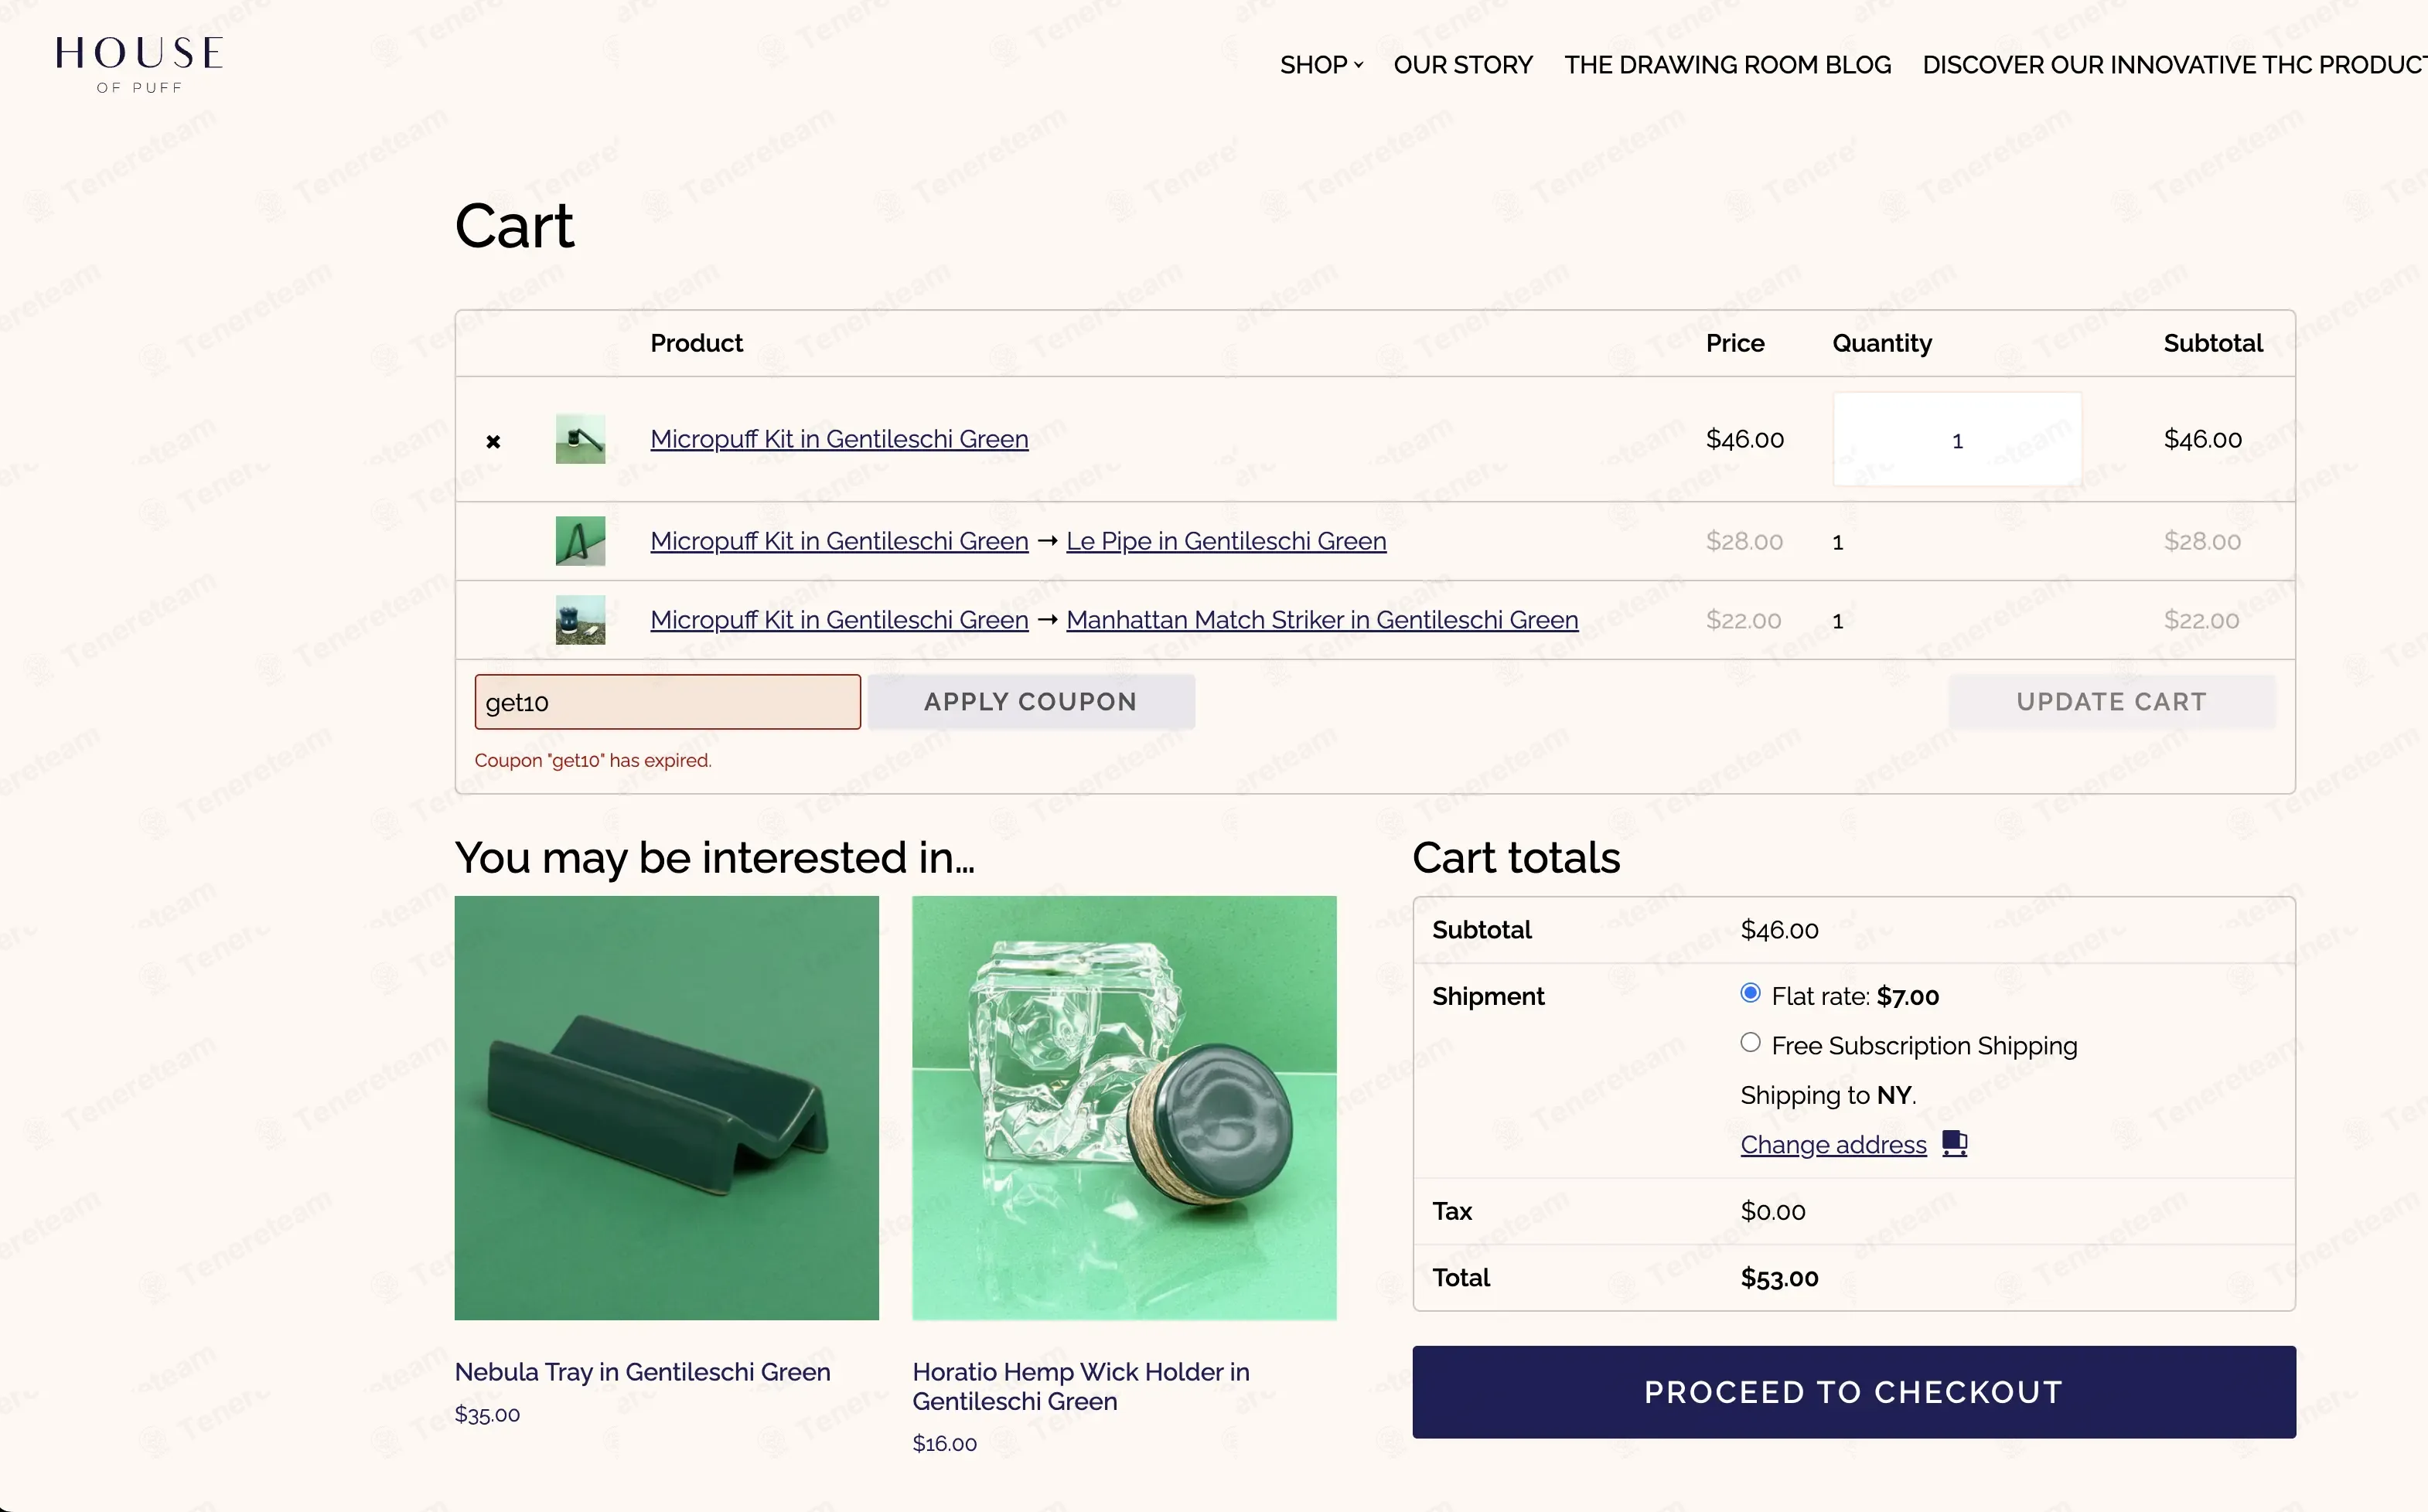Open Nebula Tray in Gentileschi Green title
The image size is (2428, 1512).
pyautogui.click(x=643, y=1372)
